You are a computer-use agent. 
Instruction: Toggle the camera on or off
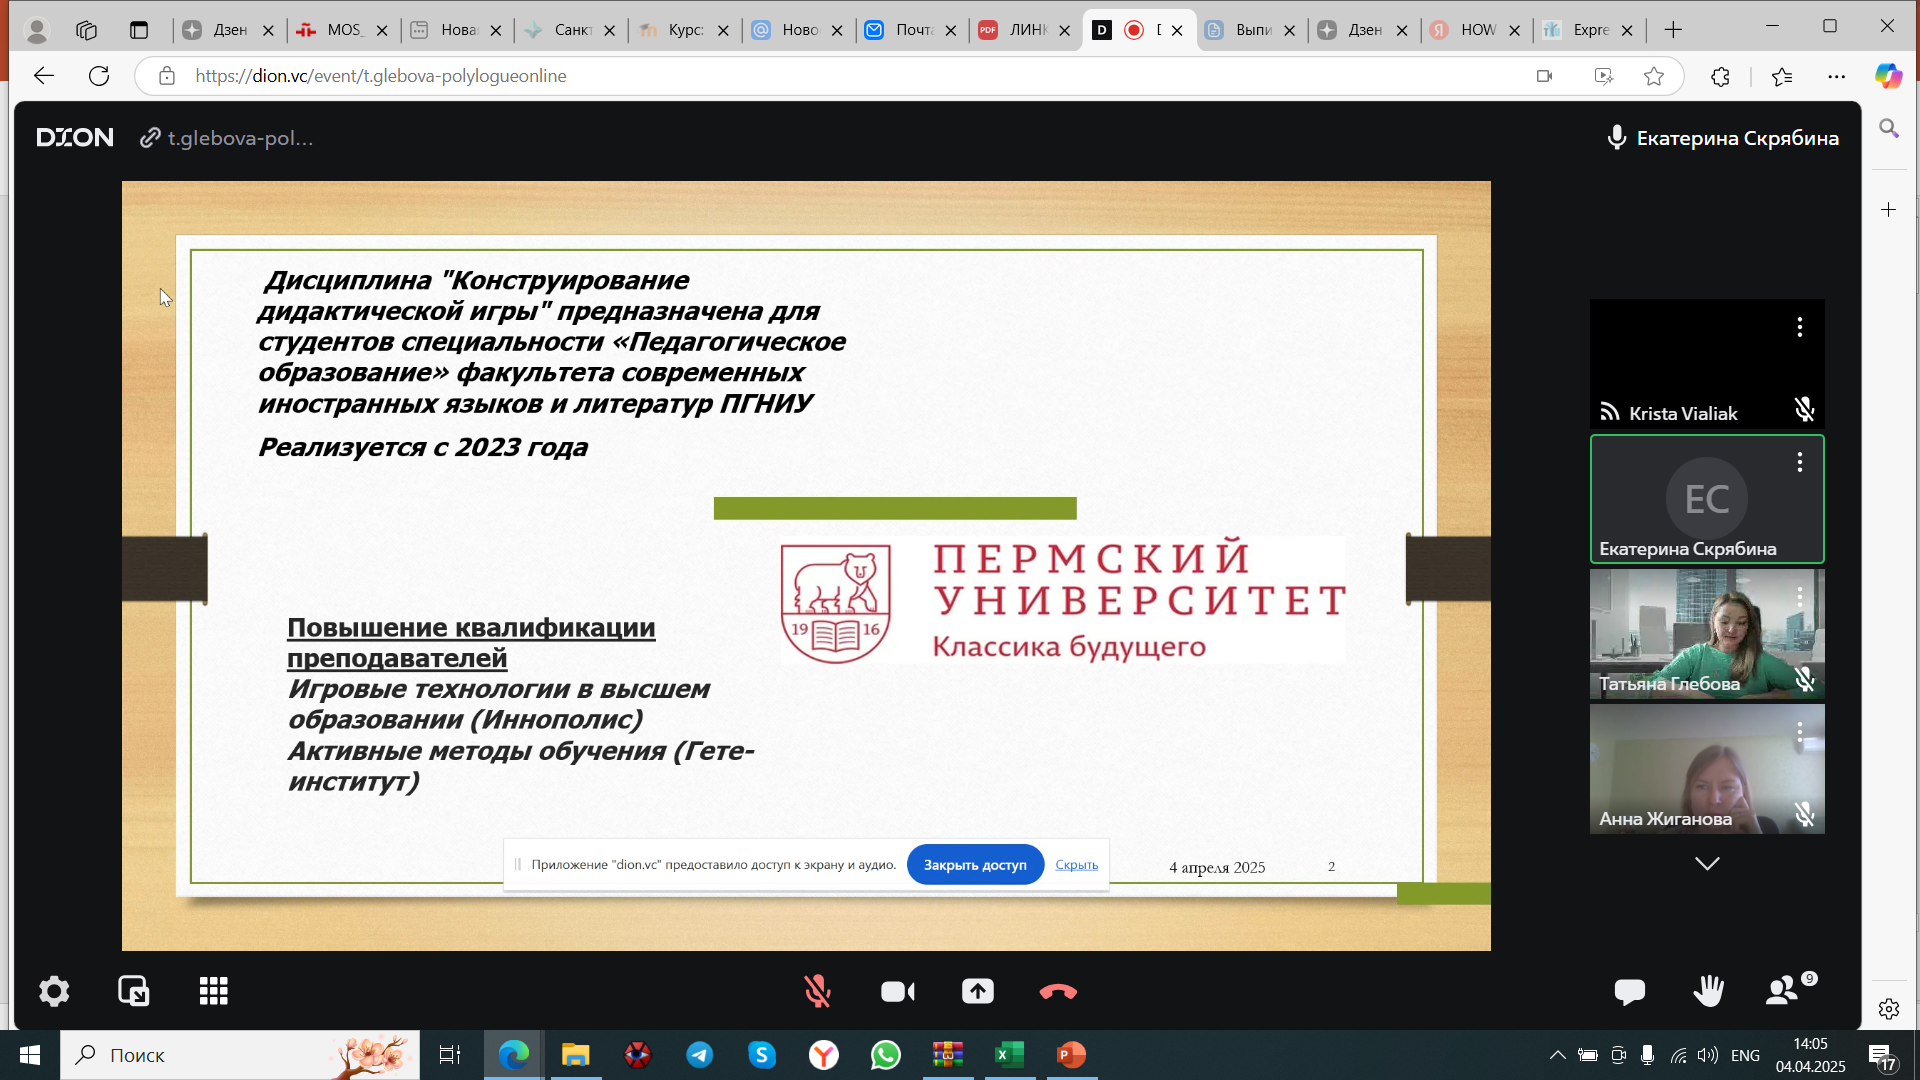tap(897, 991)
